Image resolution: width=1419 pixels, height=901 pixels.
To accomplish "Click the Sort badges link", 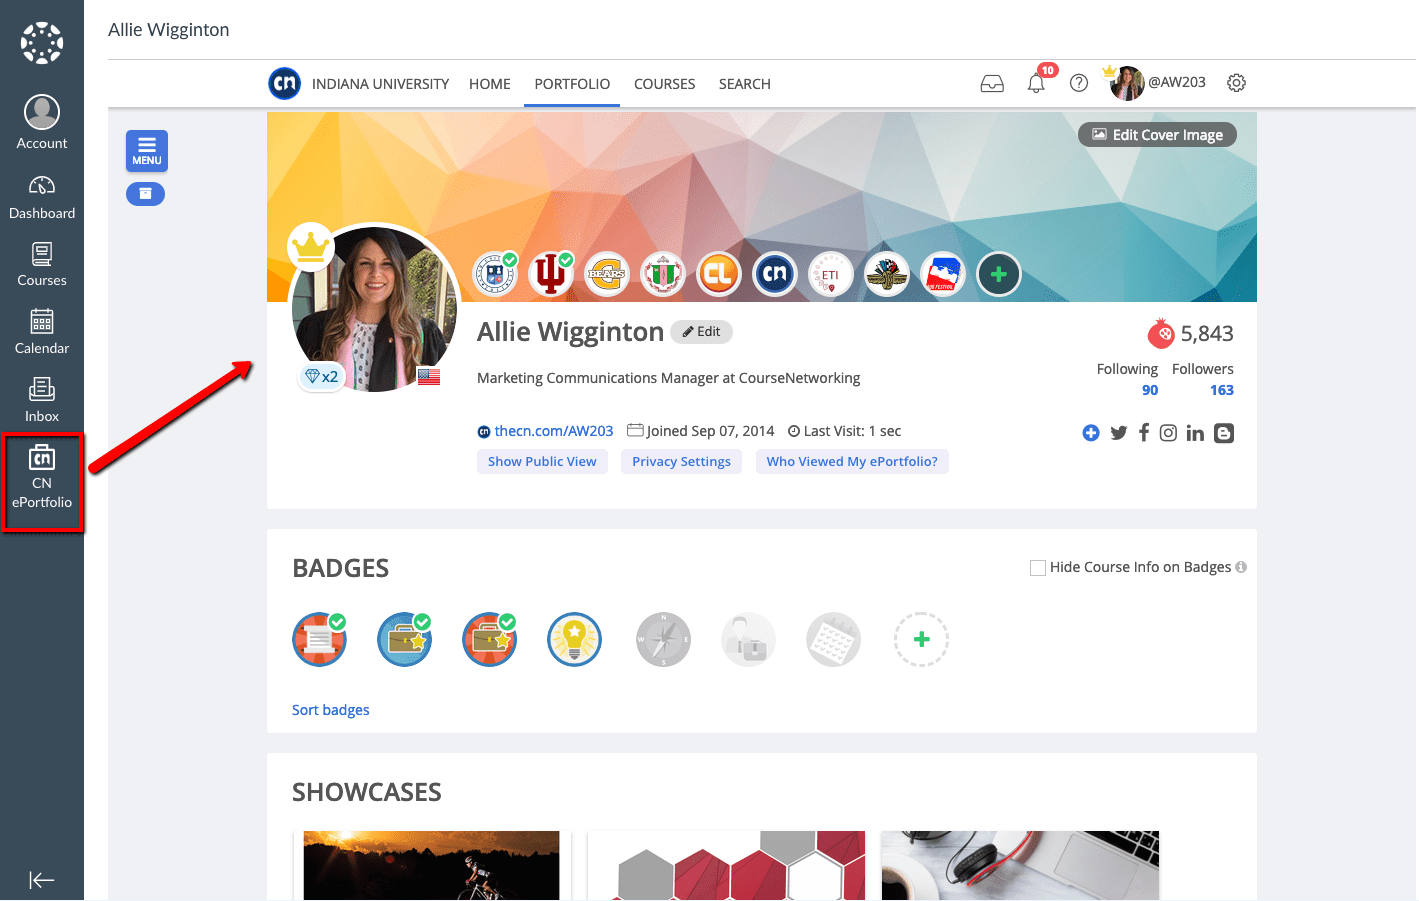I will (330, 709).
